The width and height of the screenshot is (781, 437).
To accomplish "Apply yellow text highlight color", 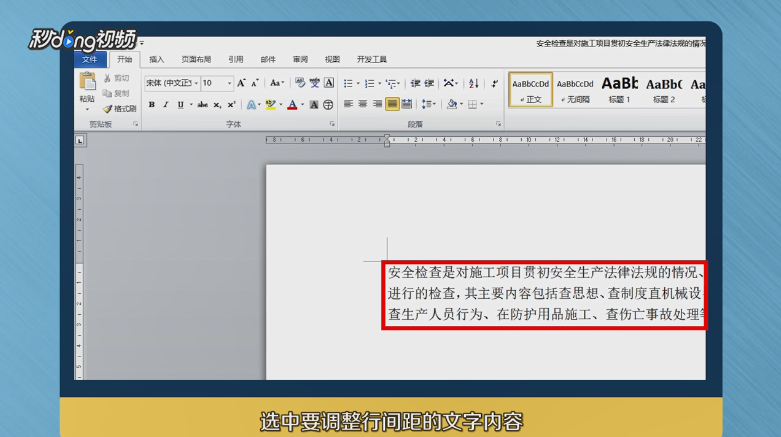I will 270,105.
